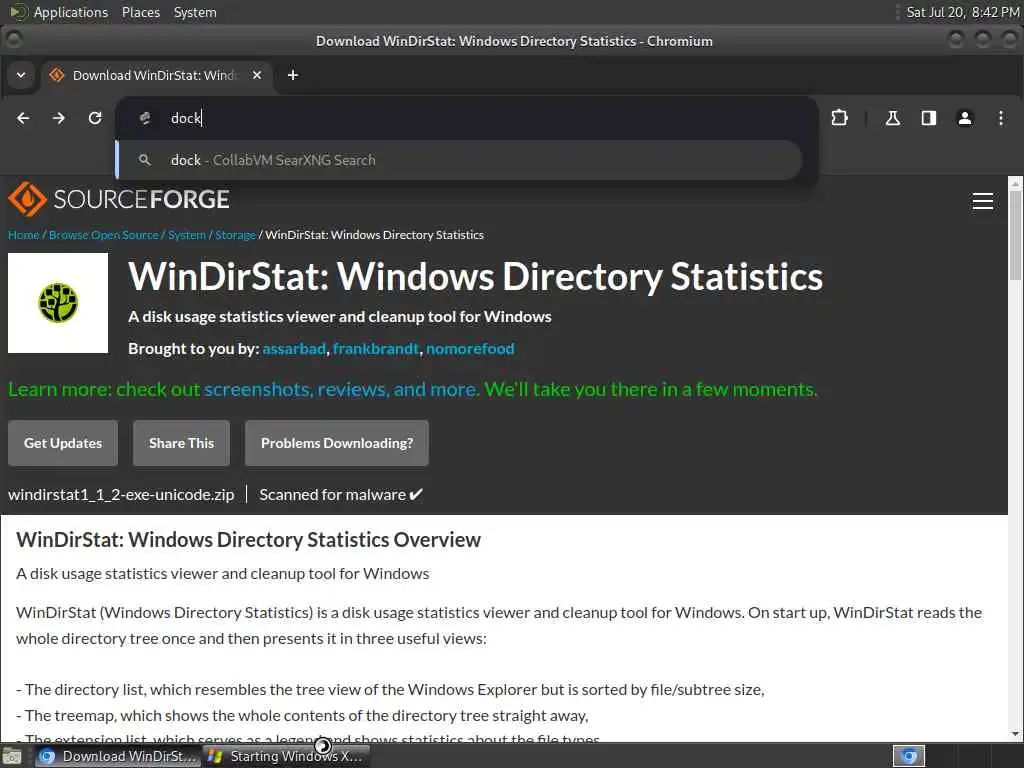Open a new tab with plus button
Image resolution: width=1024 pixels, height=768 pixels.
[293, 76]
